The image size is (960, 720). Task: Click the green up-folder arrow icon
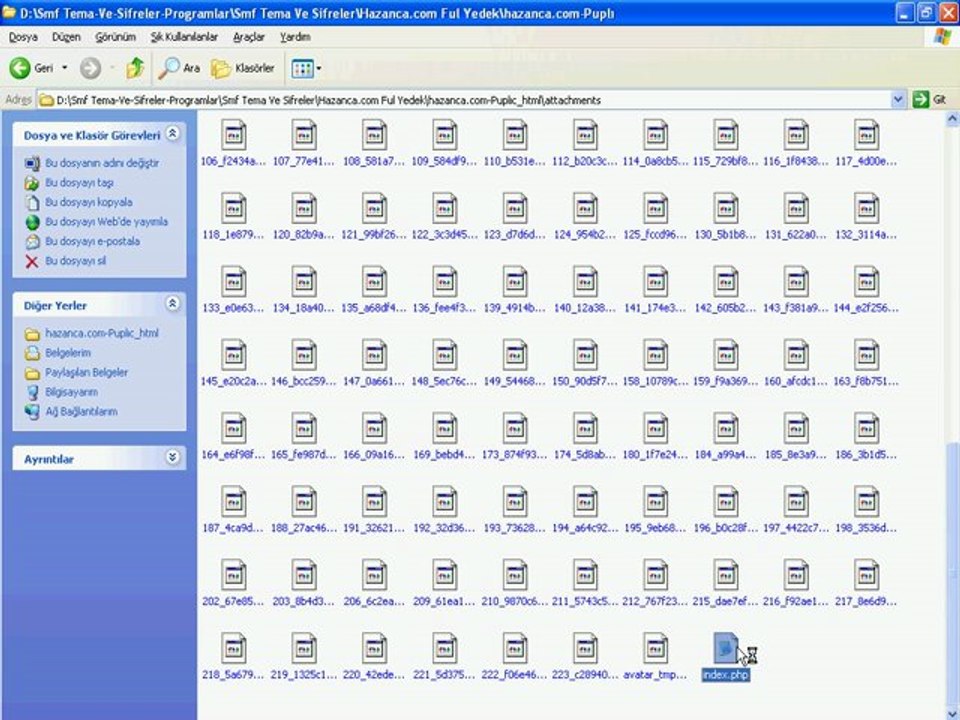click(135, 68)
